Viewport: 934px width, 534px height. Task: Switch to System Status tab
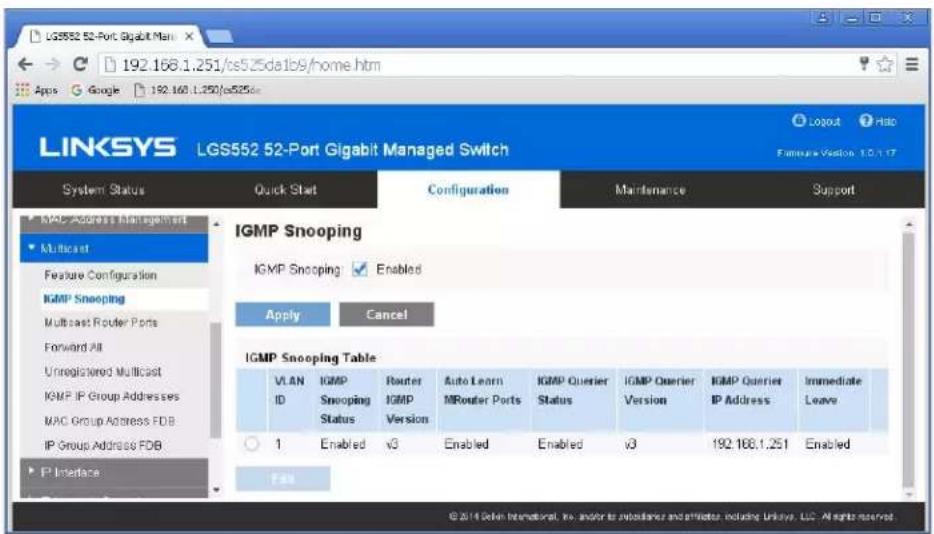point(104,190)
